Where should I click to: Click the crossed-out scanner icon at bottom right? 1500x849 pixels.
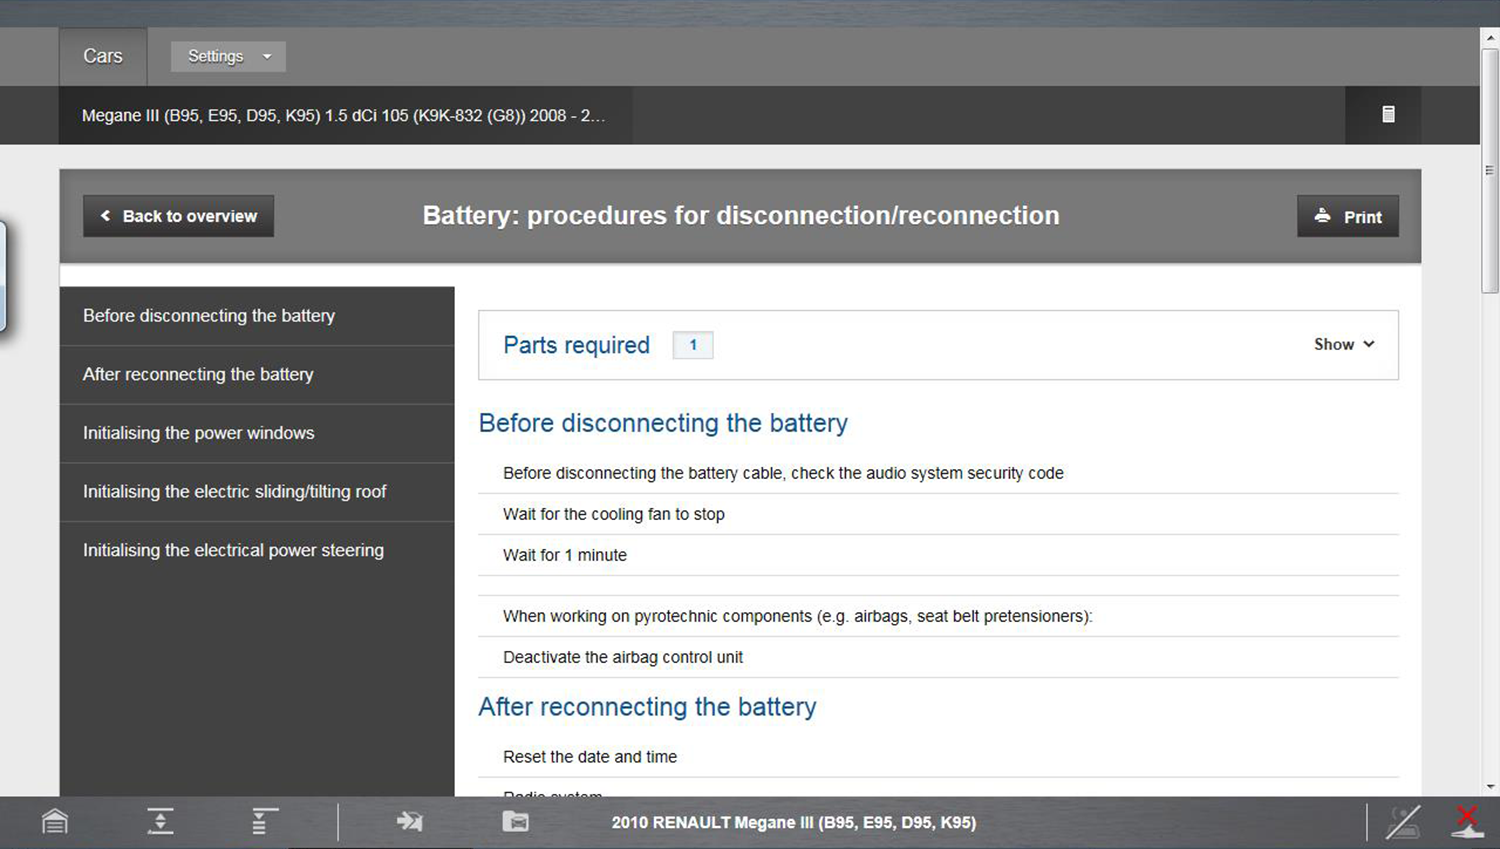pos(1402,822)
